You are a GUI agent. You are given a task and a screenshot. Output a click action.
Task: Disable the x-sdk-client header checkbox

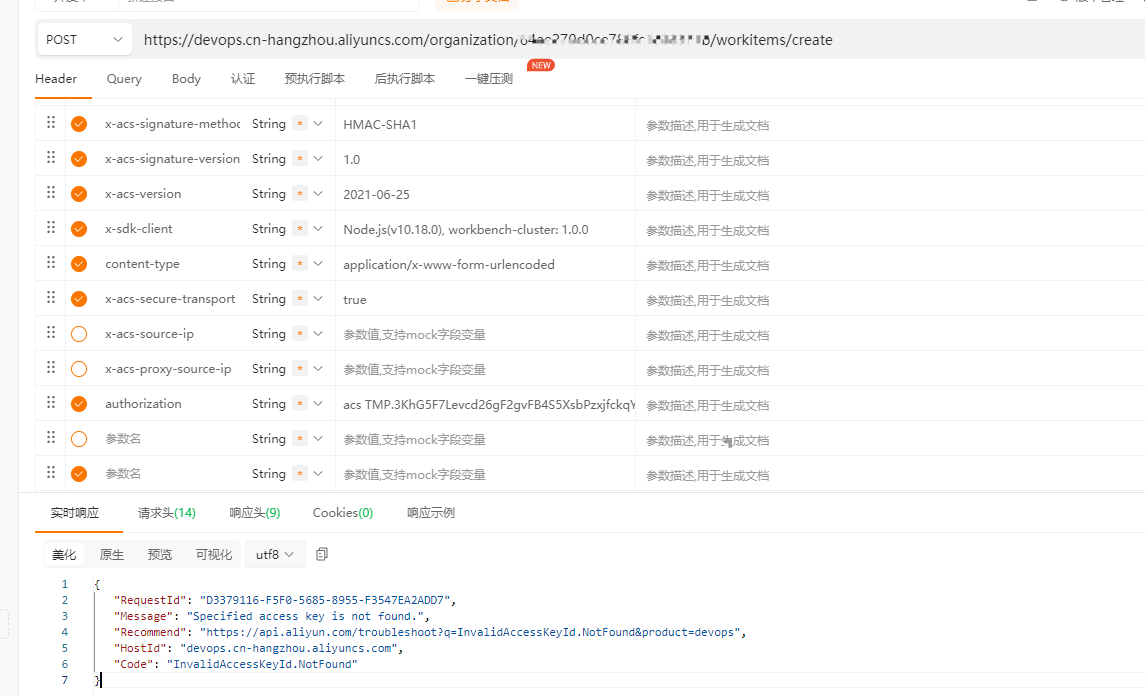tap(78, 228)
